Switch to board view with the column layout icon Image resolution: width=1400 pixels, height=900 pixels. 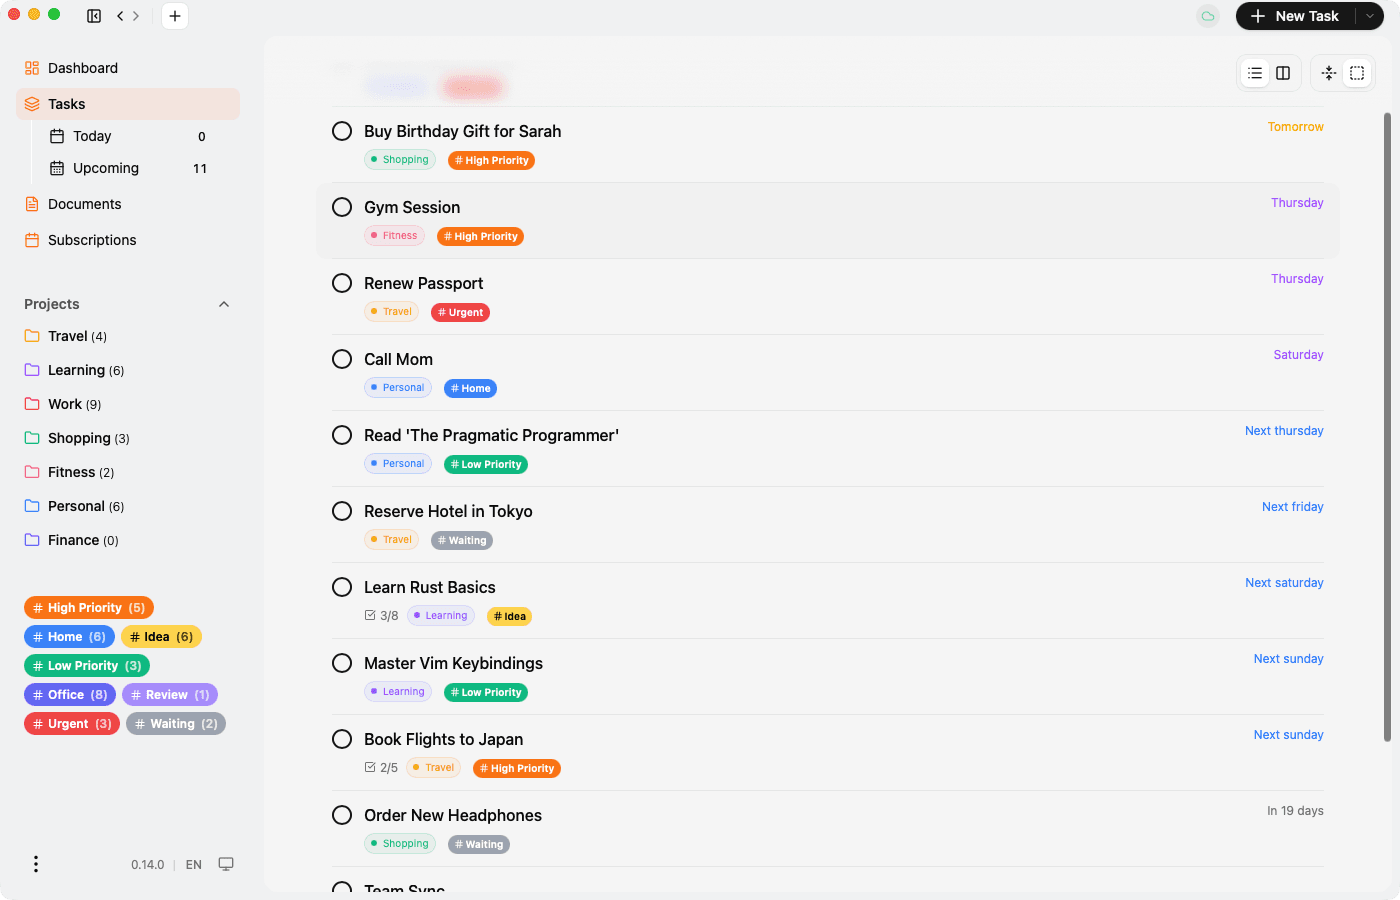coord(1283,72)
